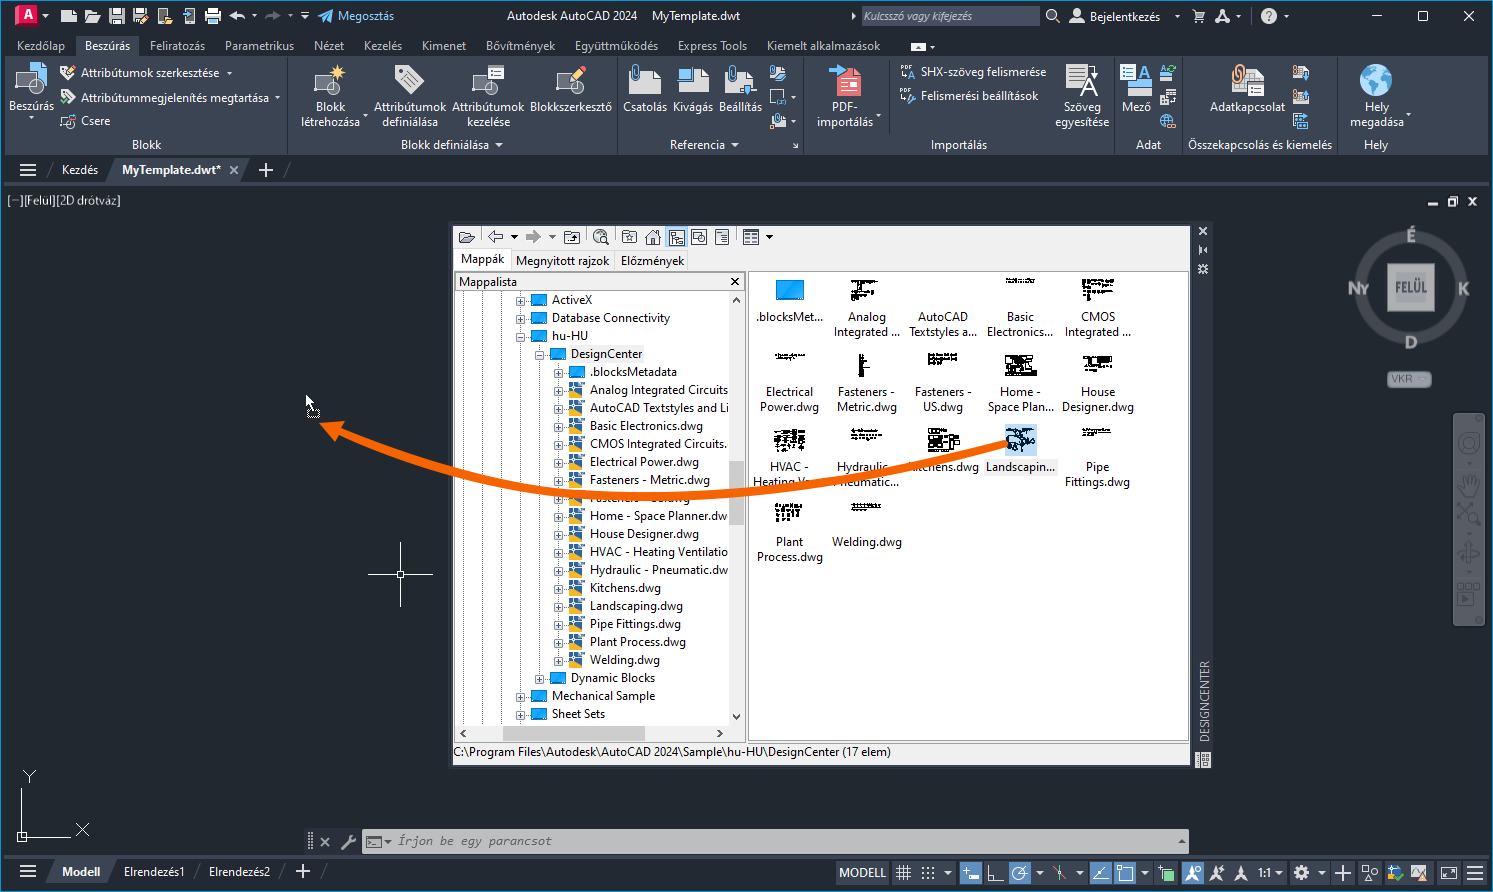Click the customization hamburger icon in status bar

(1474, 873)
